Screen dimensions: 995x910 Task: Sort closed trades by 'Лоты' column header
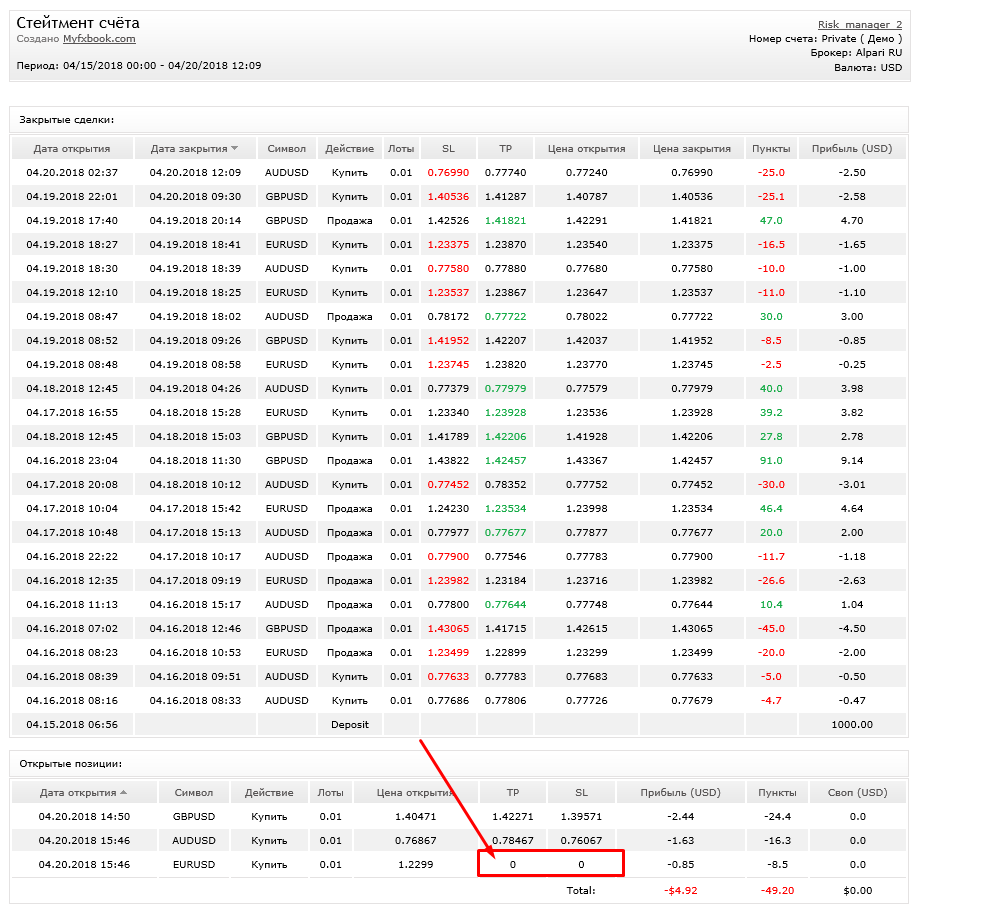click(401, 148)
